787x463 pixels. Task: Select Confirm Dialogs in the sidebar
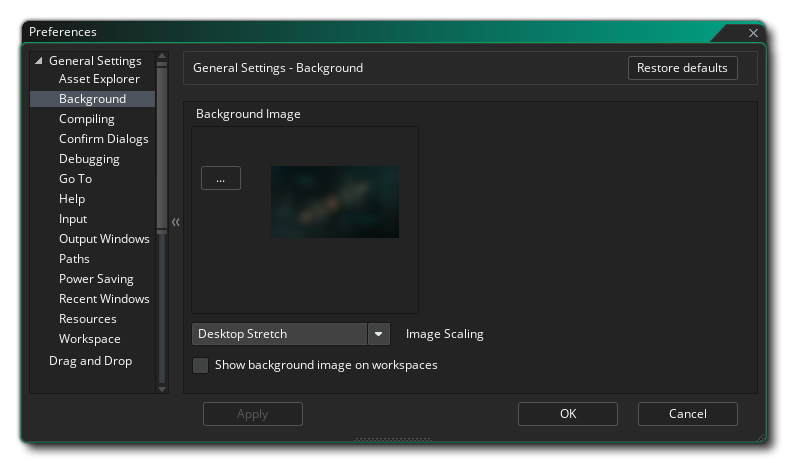[x=103, y=139]
